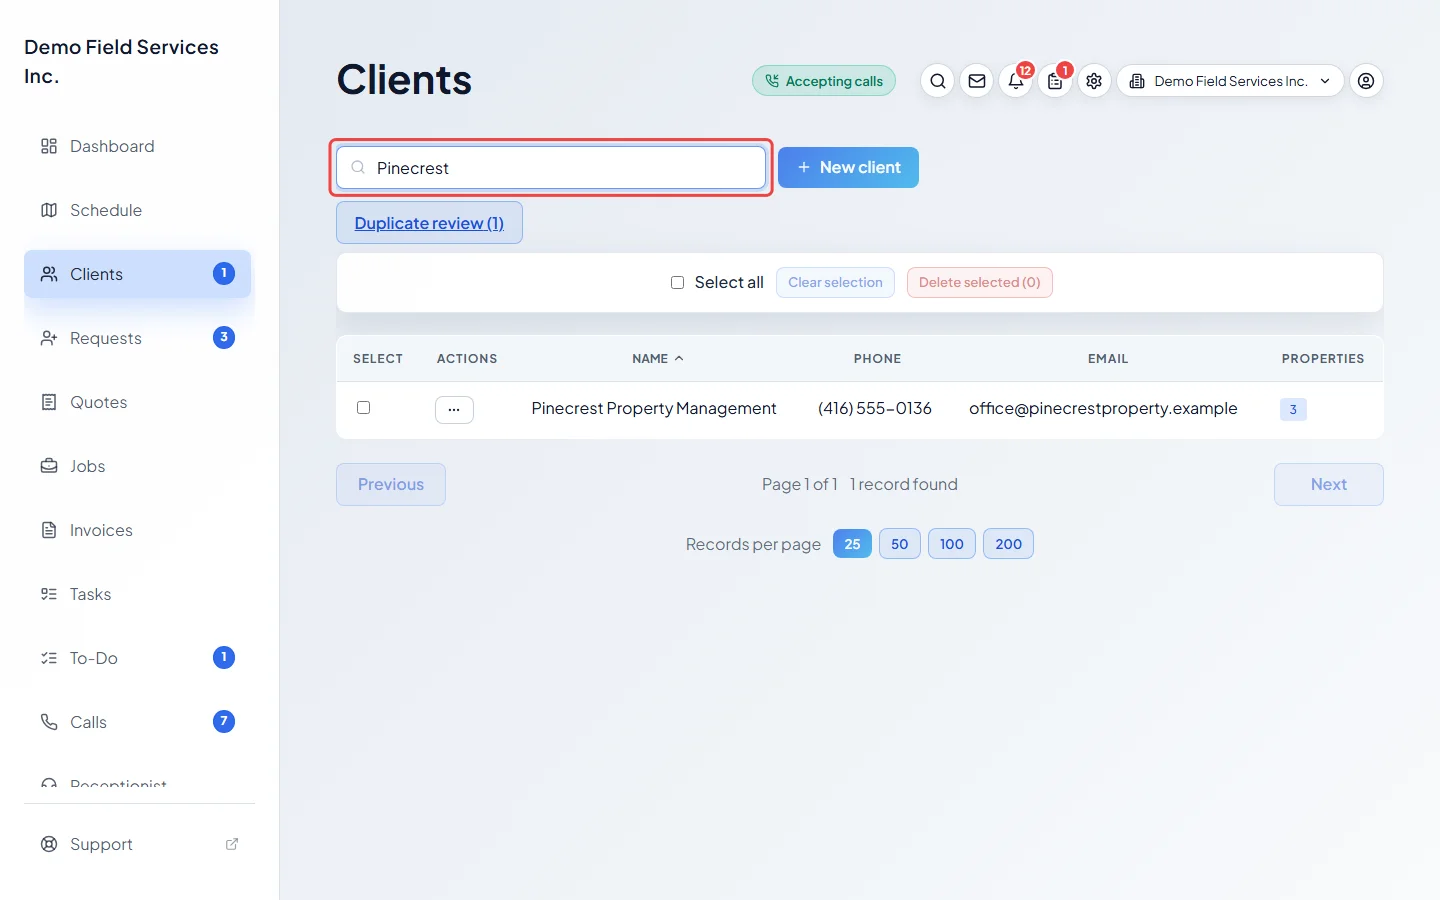
Task: Go to Dashboard in sidebar
Action: click(x=138, y=146)
